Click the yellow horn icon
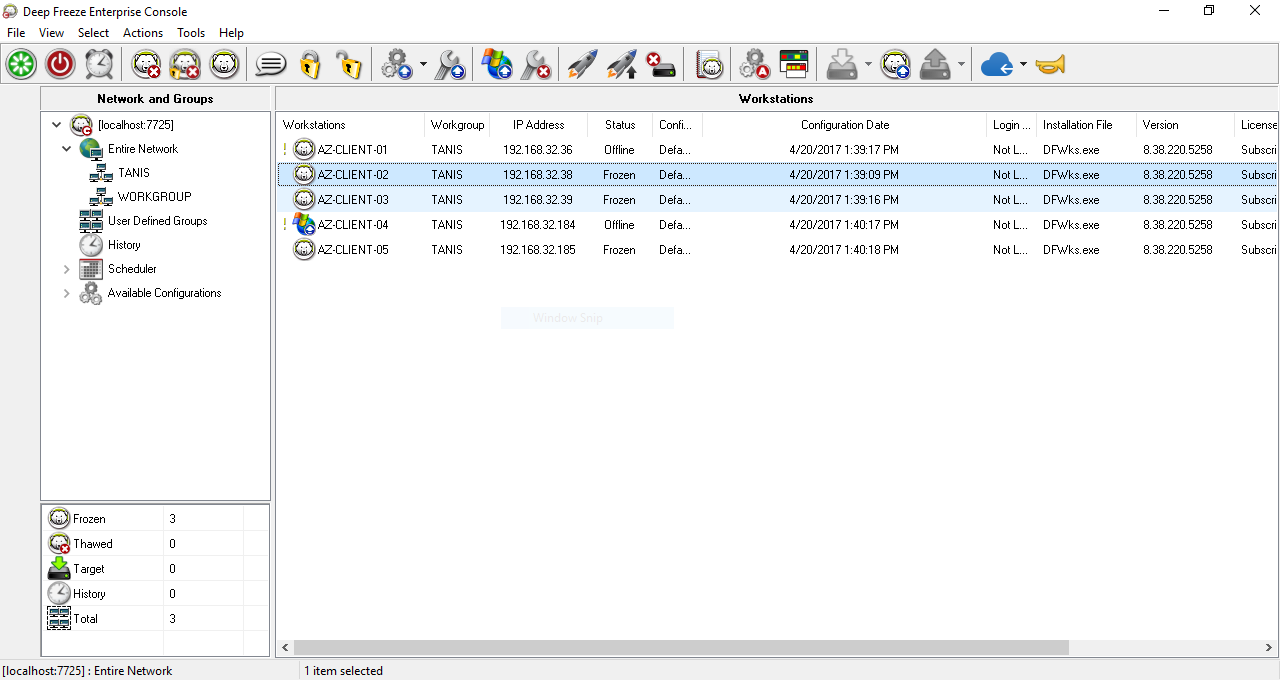This screenshot has height=680, width=1280. (1050, 65)
